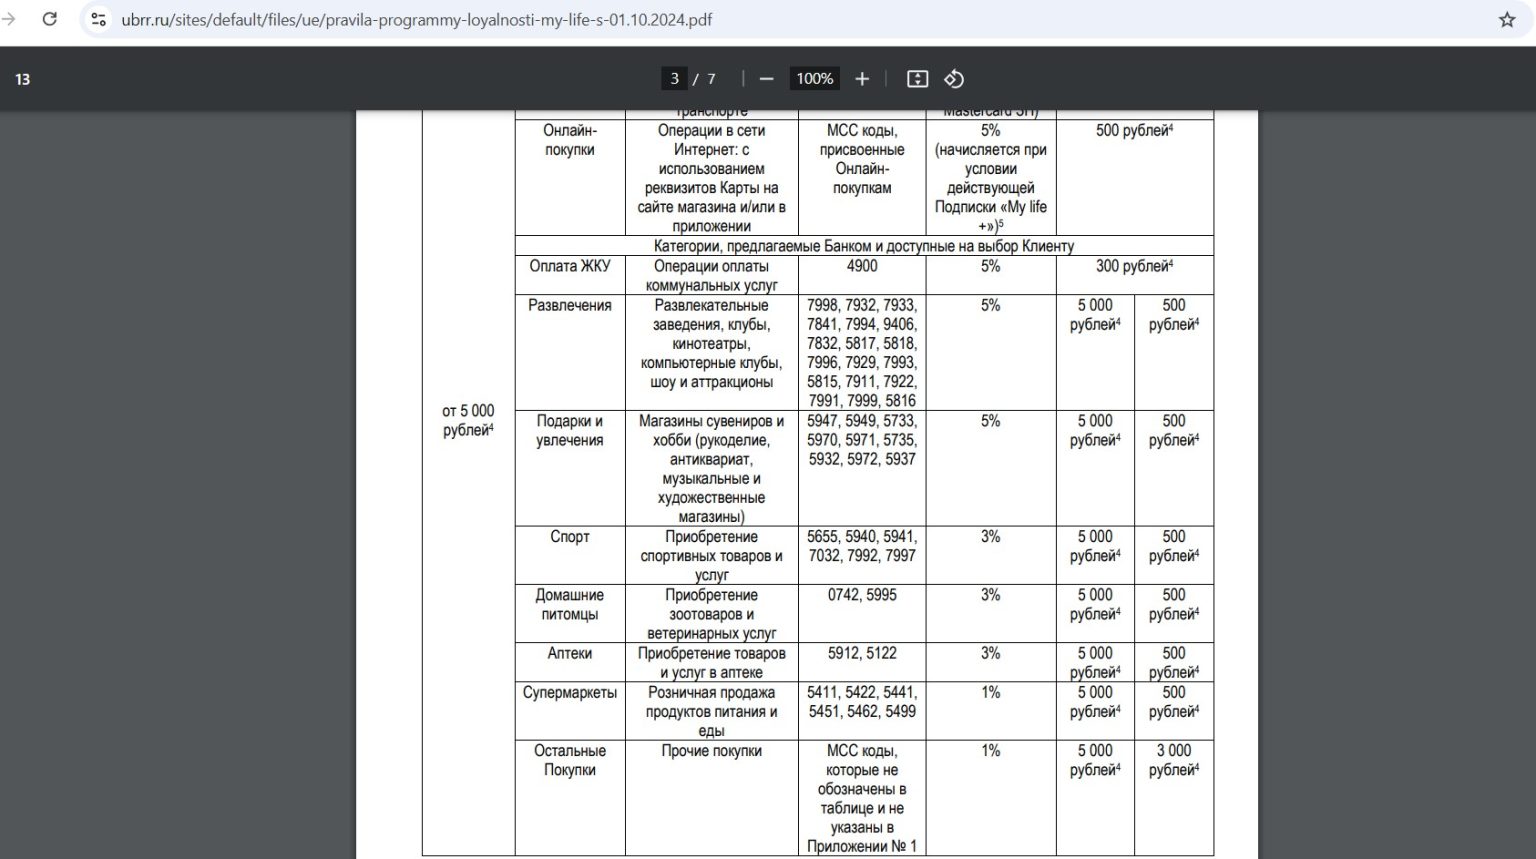Reload the page with the refresh icon

(x=49, y=19)
